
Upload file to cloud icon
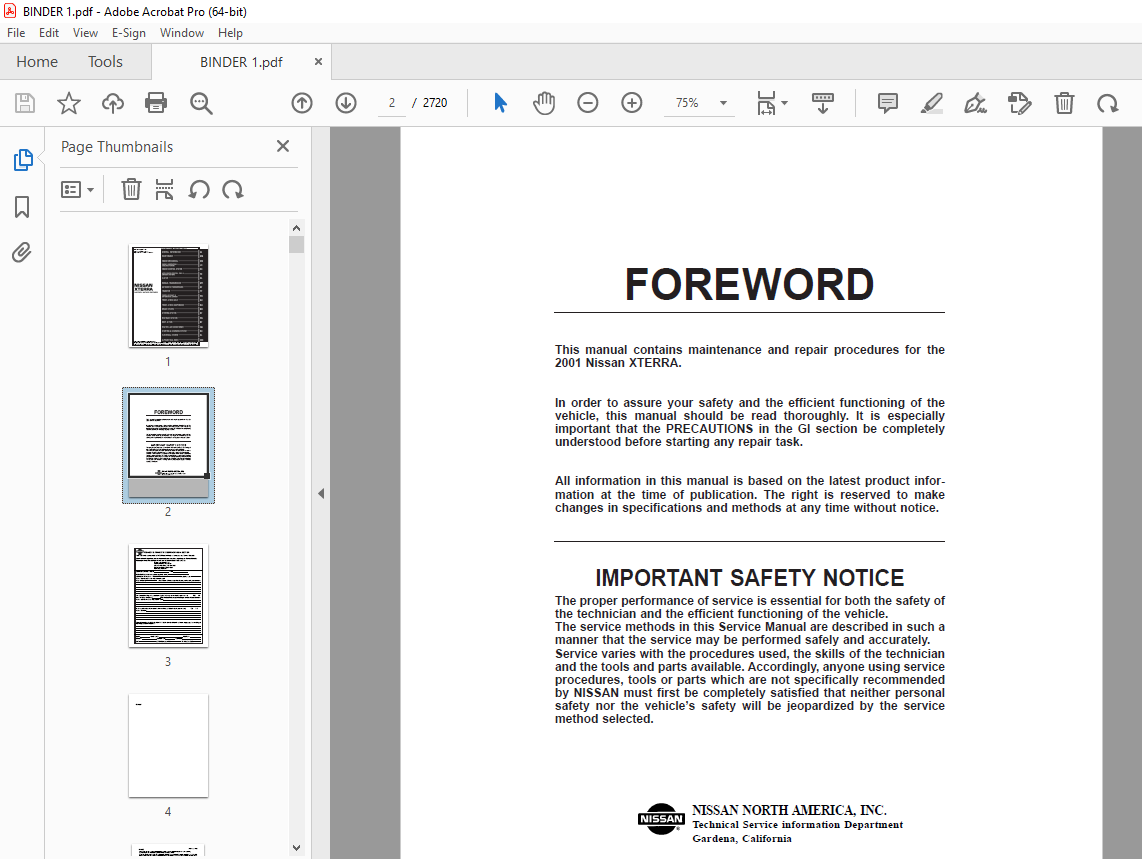[x=112, y=103]
